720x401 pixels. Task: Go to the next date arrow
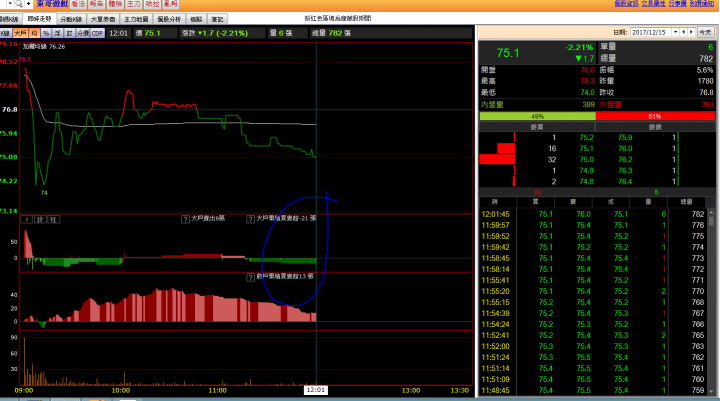[x=691, y=32]
